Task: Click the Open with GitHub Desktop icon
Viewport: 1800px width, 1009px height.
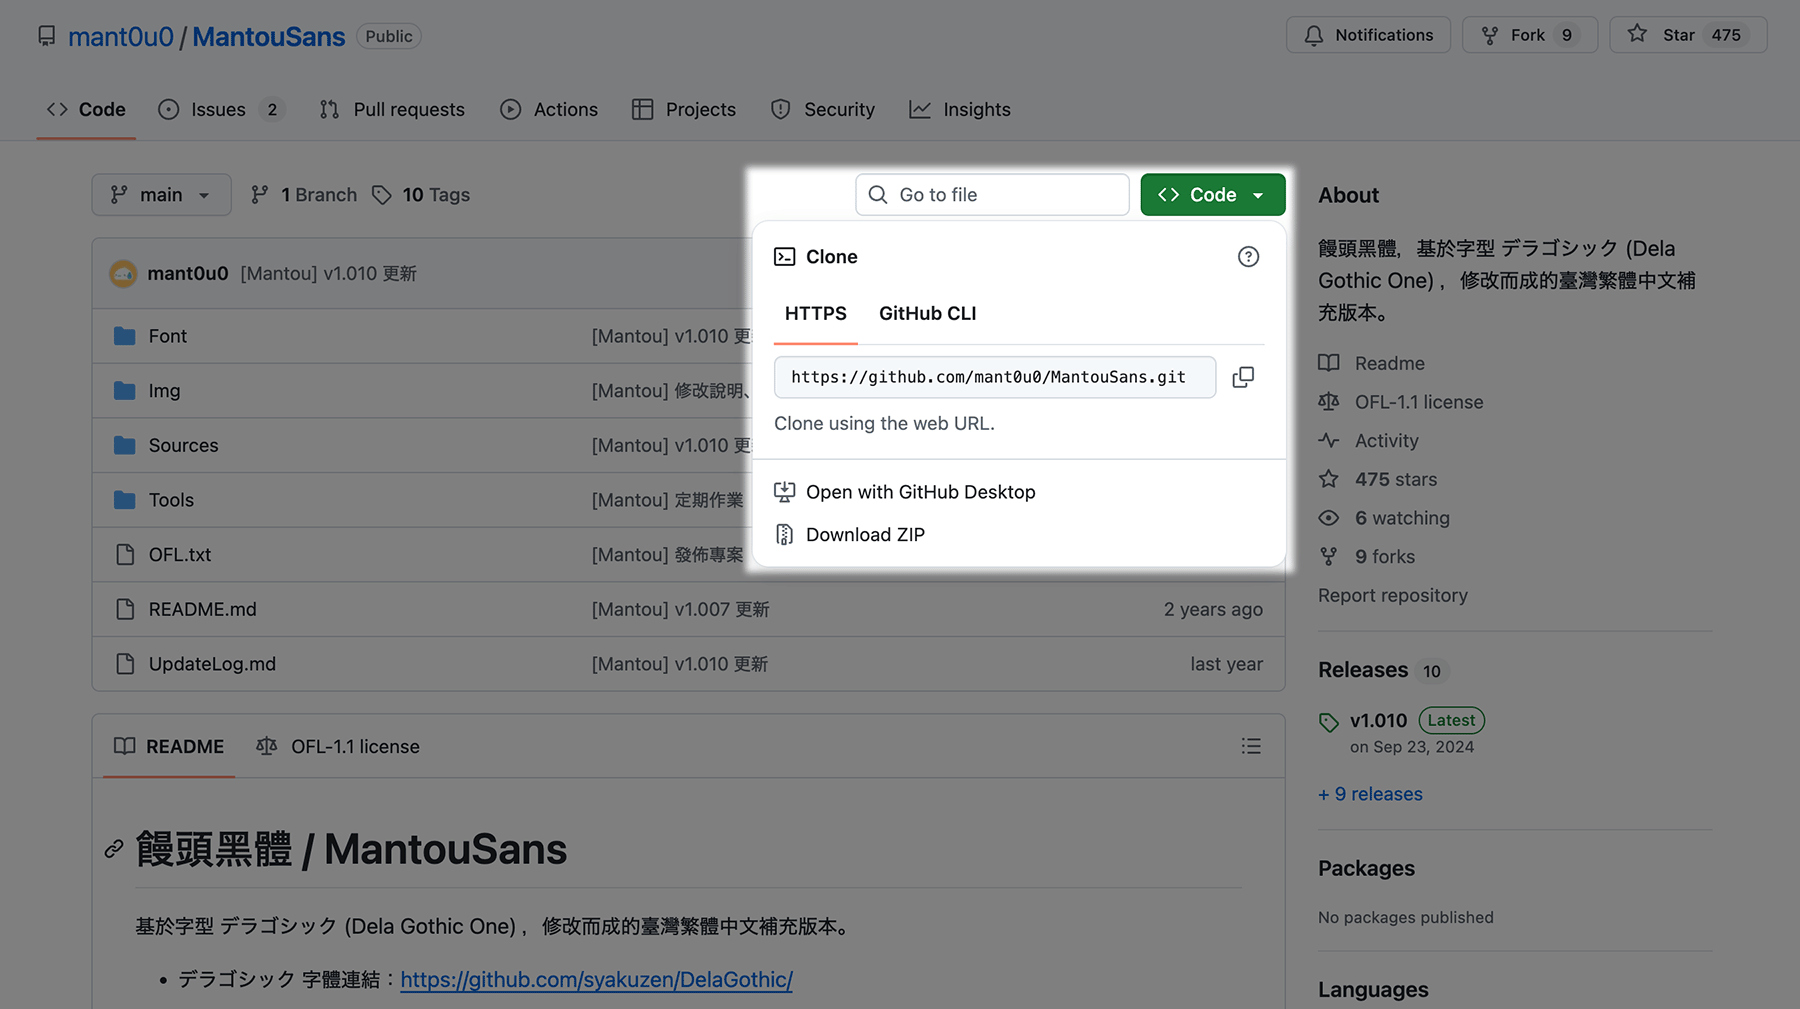Action: pyautogui.click(x=784, y=492)
